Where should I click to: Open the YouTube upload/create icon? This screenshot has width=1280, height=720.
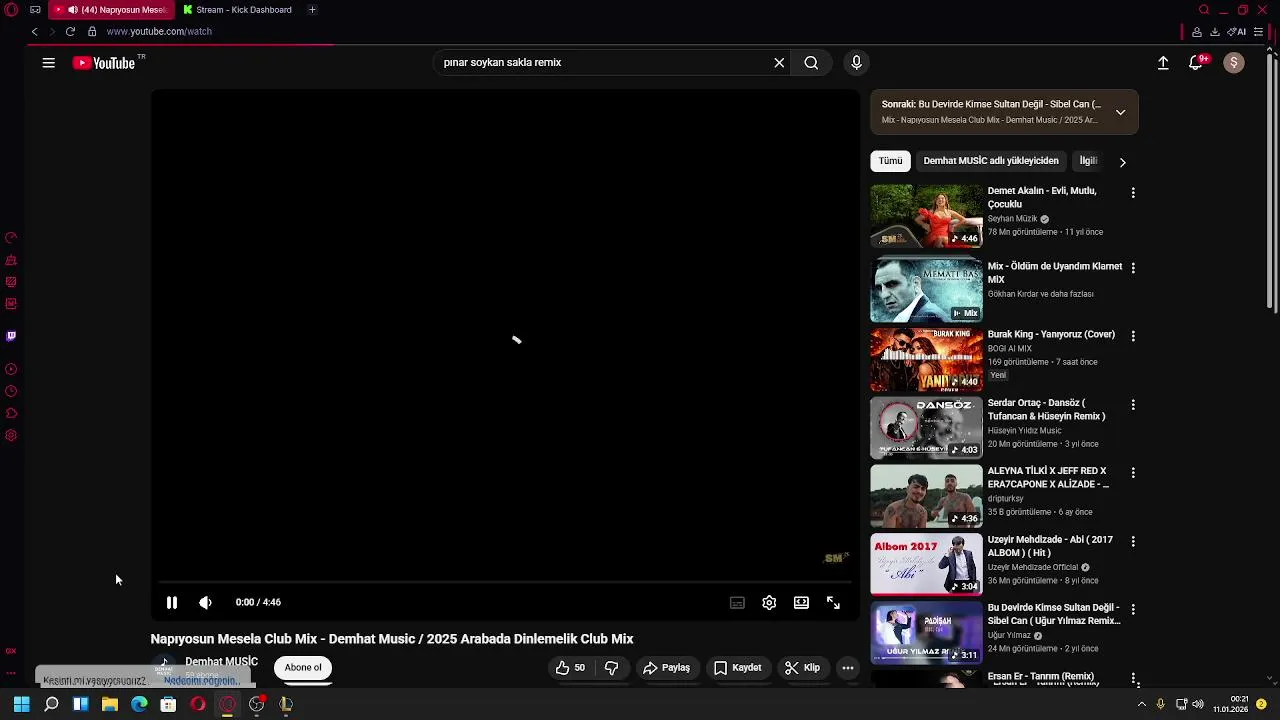1163,62
